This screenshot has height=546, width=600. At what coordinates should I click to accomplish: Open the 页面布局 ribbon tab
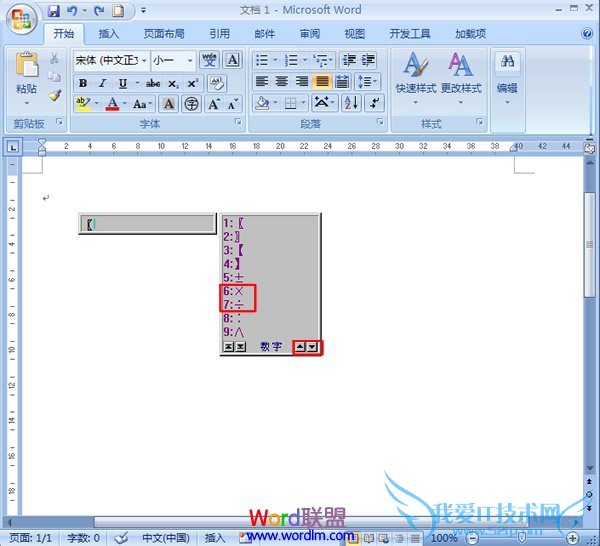coord(162,33)
